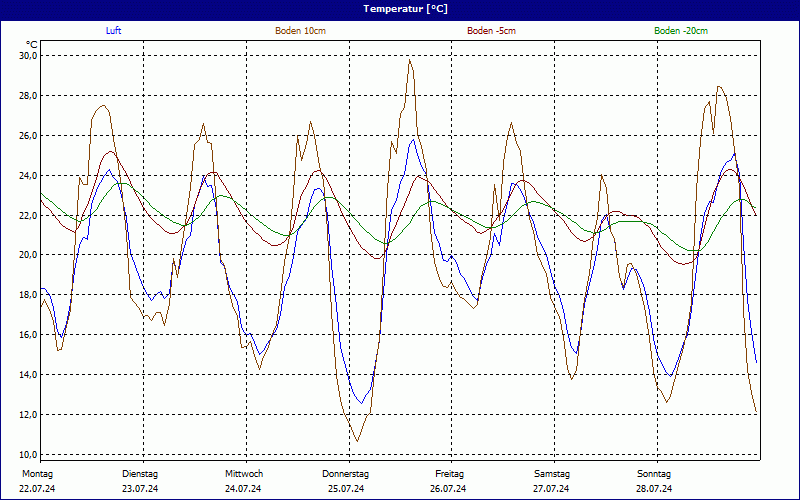Click the 10,0 y-axis value
Viewport: 800px width, 500px height.
tap(28, 454)
